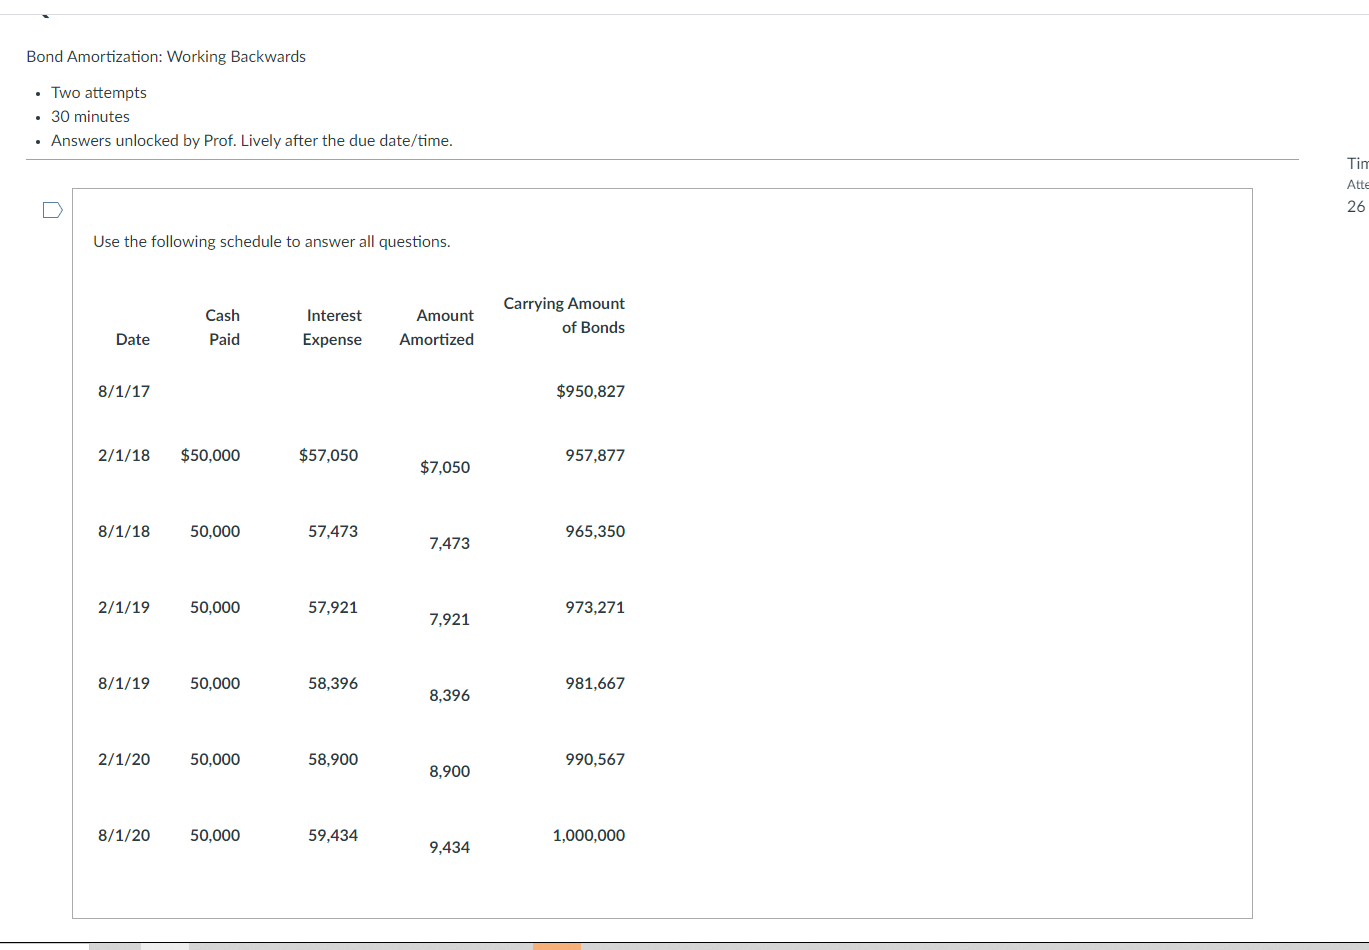Click the amortized amount $7,050
The image size is (1369, 950).
445,468
